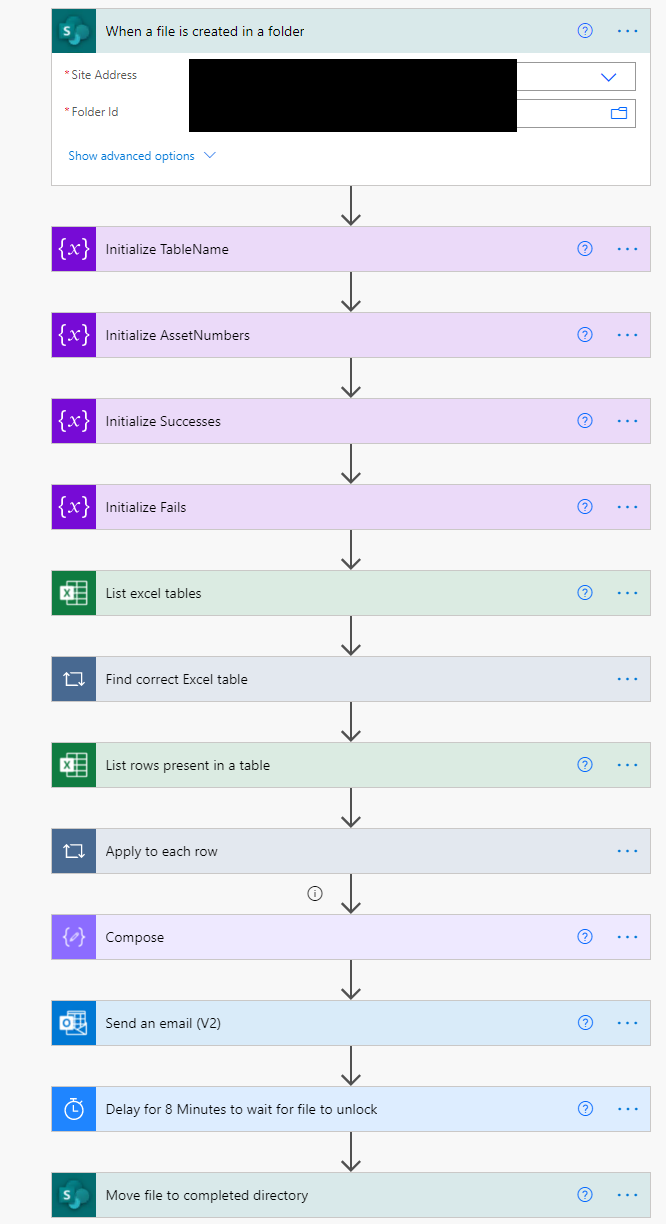Click the Outlook icon on Send an email (V2)
Screen dimensions: 666x1224
[x=74, y=1023]
